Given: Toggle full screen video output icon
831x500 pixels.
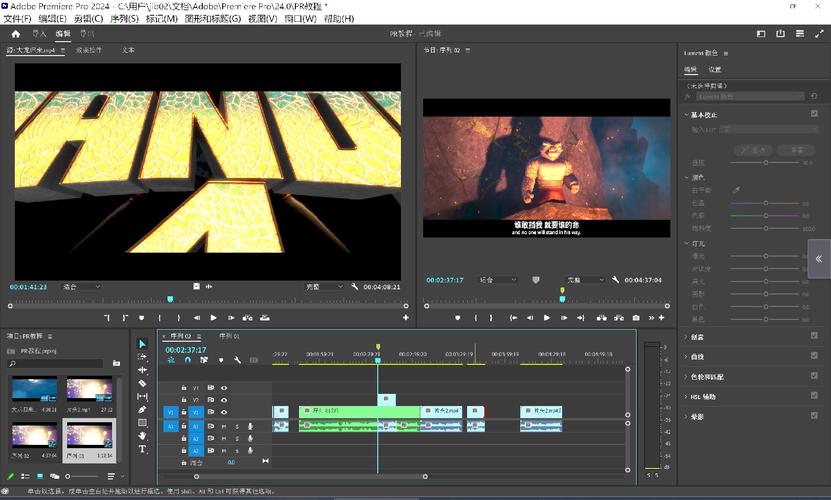Looking at the screenshot, I should (x=819, y=33).
